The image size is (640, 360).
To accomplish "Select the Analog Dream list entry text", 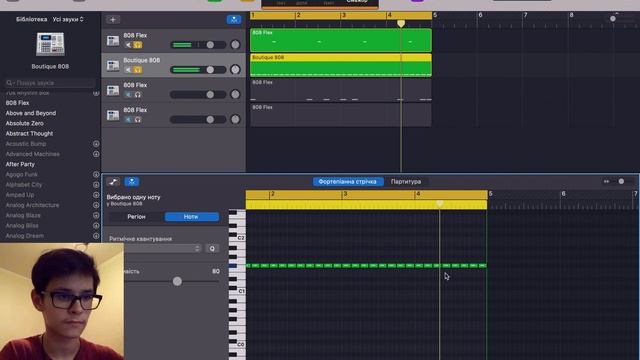I will 24,236.
